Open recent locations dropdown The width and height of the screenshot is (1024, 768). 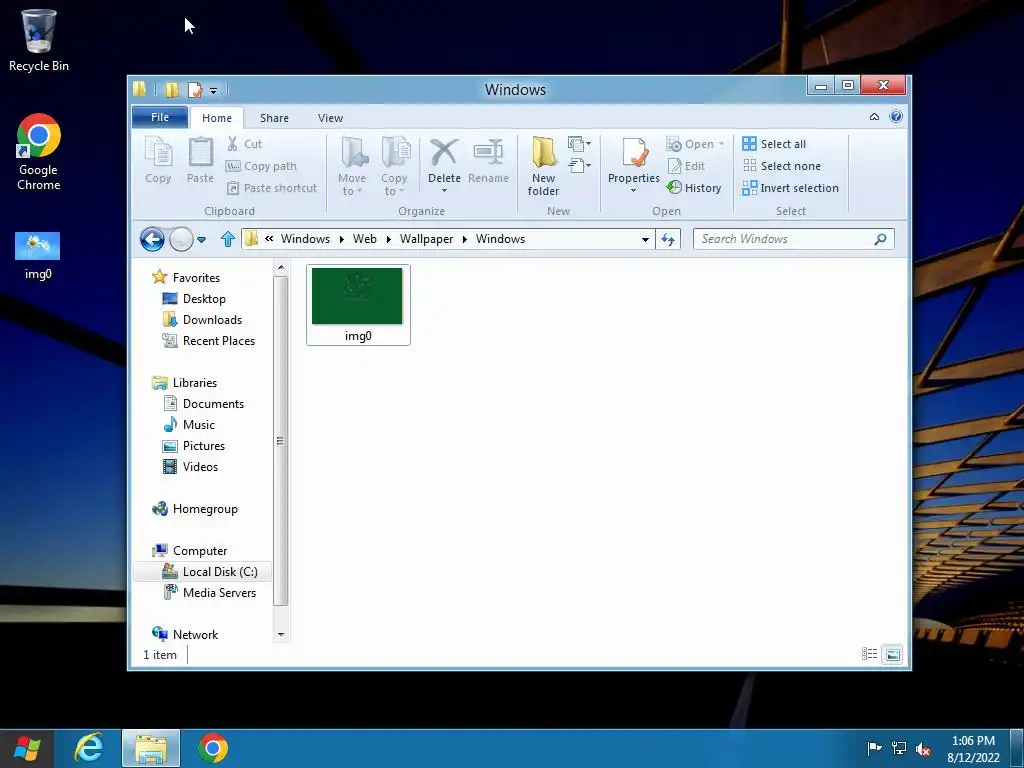(202, 240)
